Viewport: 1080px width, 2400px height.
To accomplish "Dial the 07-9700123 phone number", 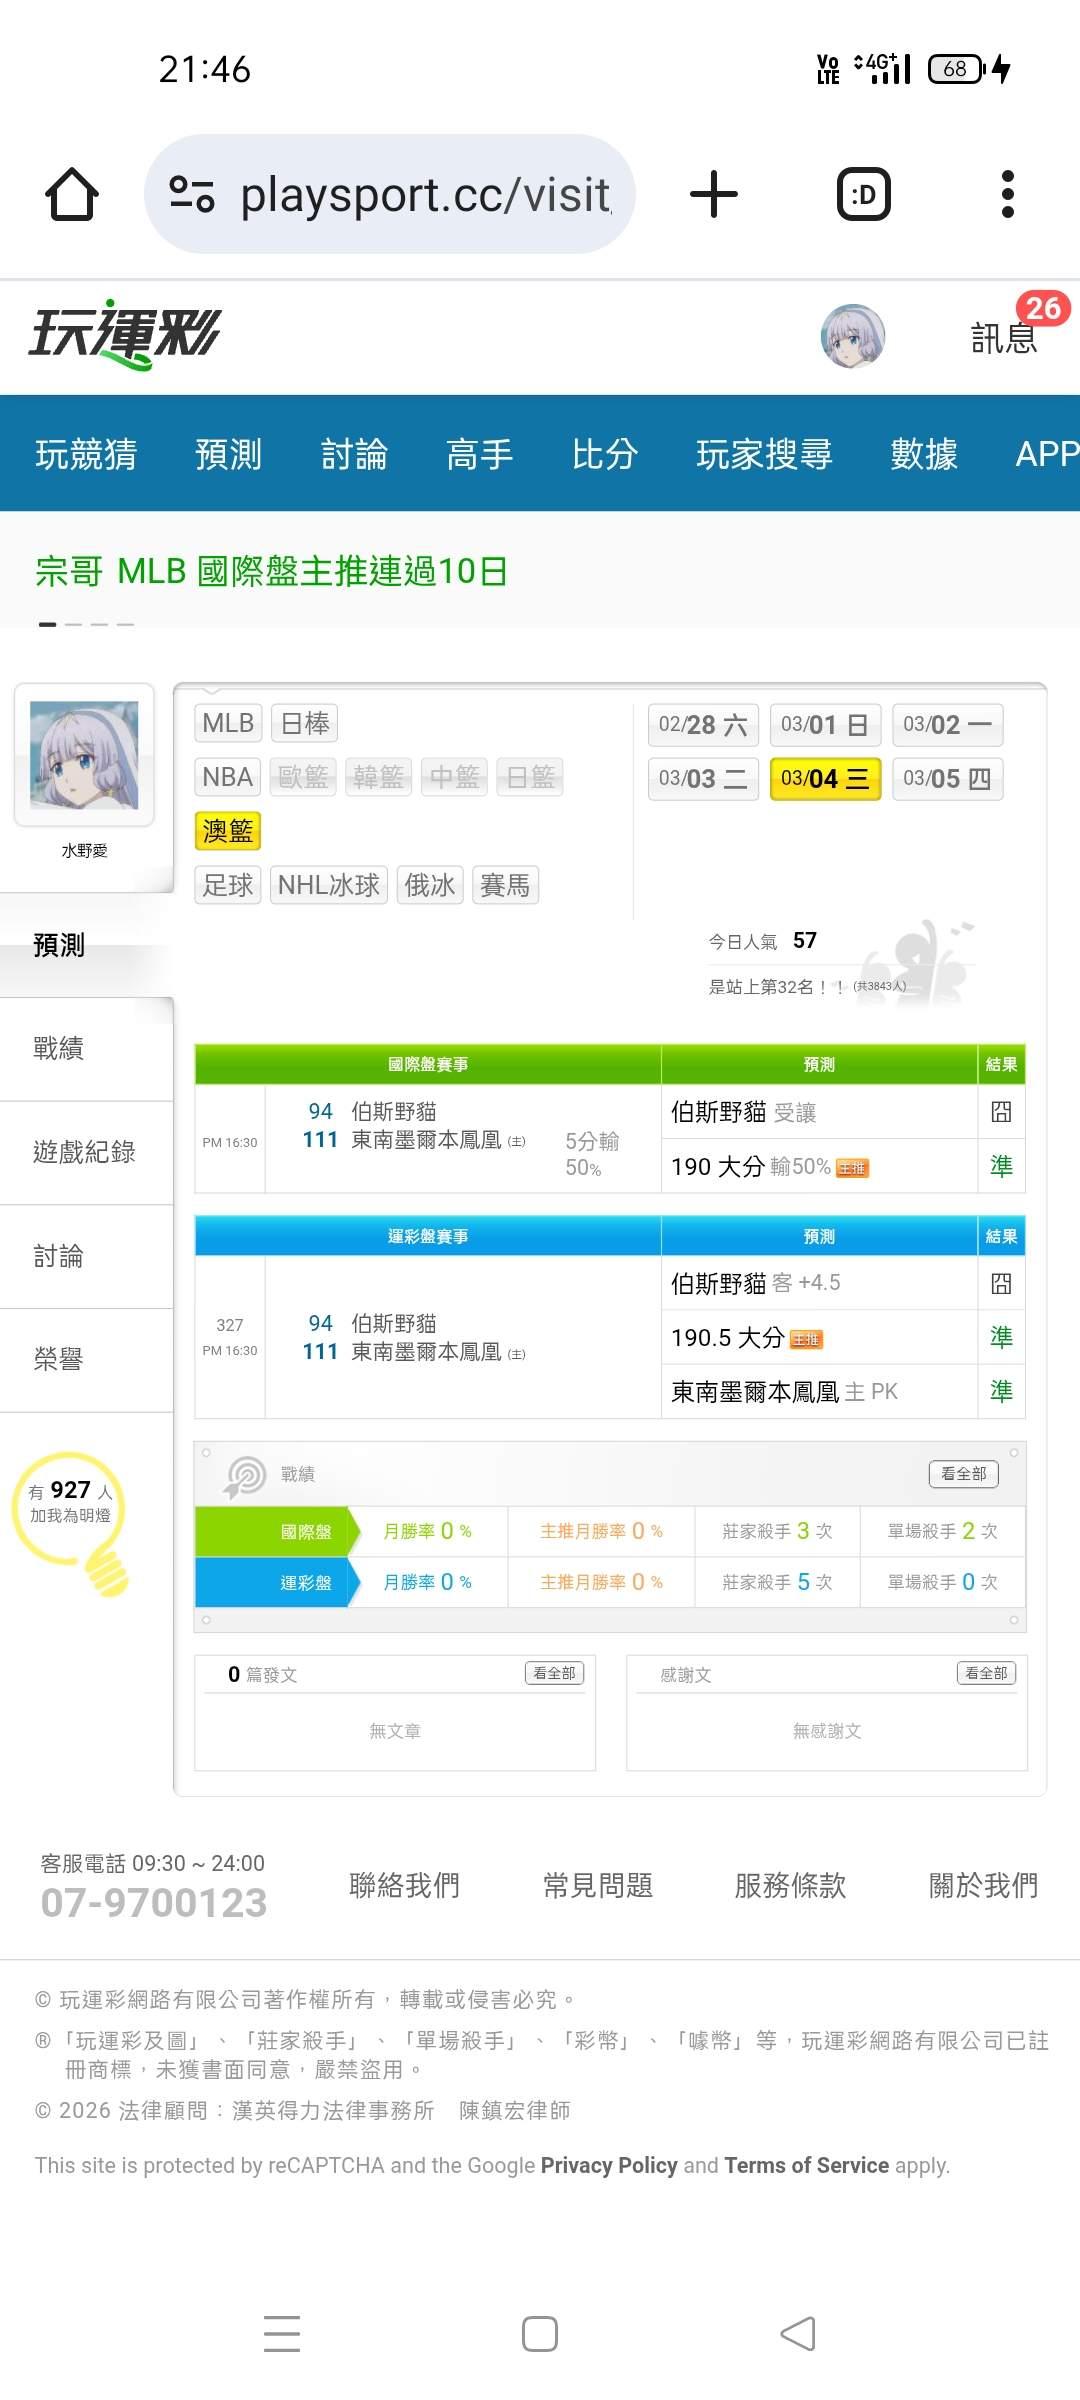I will click(154, 1903).
